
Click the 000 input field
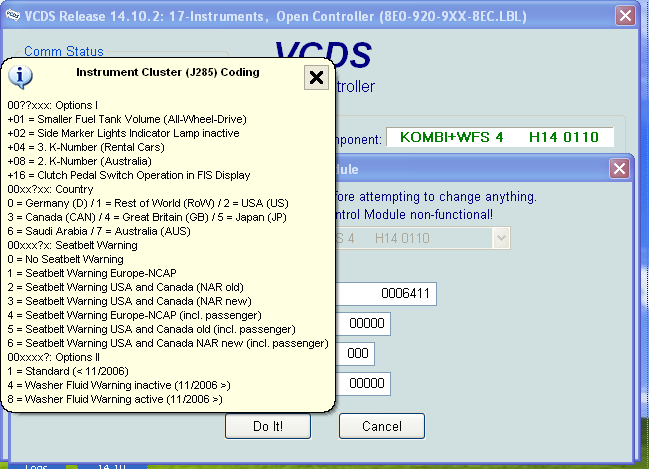coord(355,354)
